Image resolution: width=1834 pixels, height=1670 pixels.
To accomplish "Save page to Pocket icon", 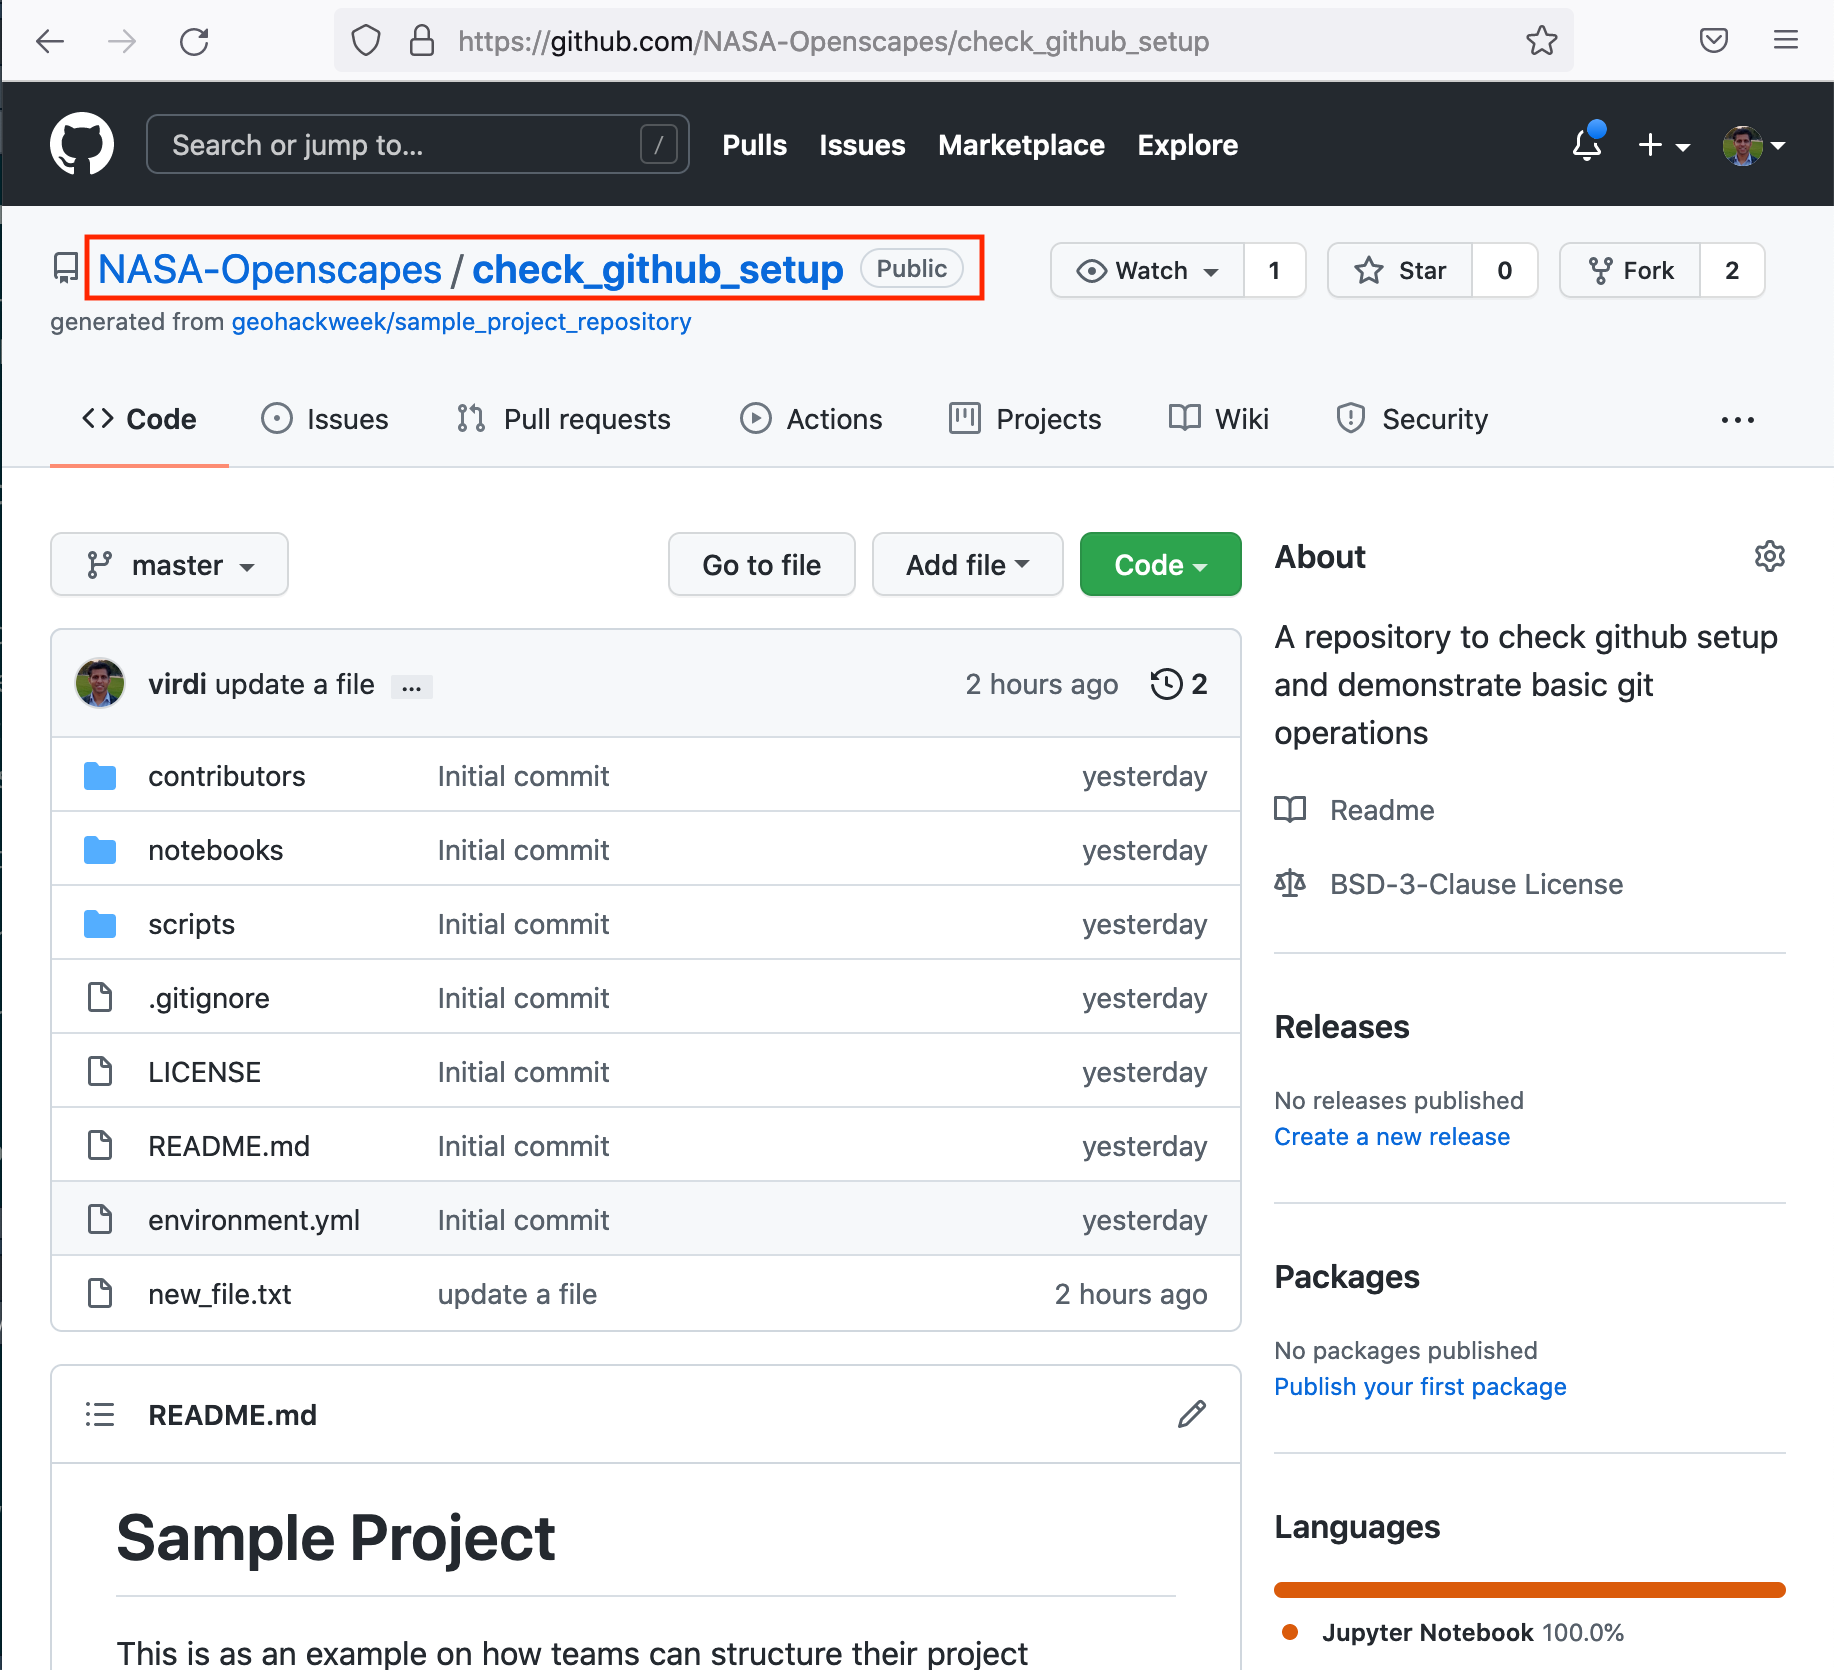I will [x=1713, y=41].
